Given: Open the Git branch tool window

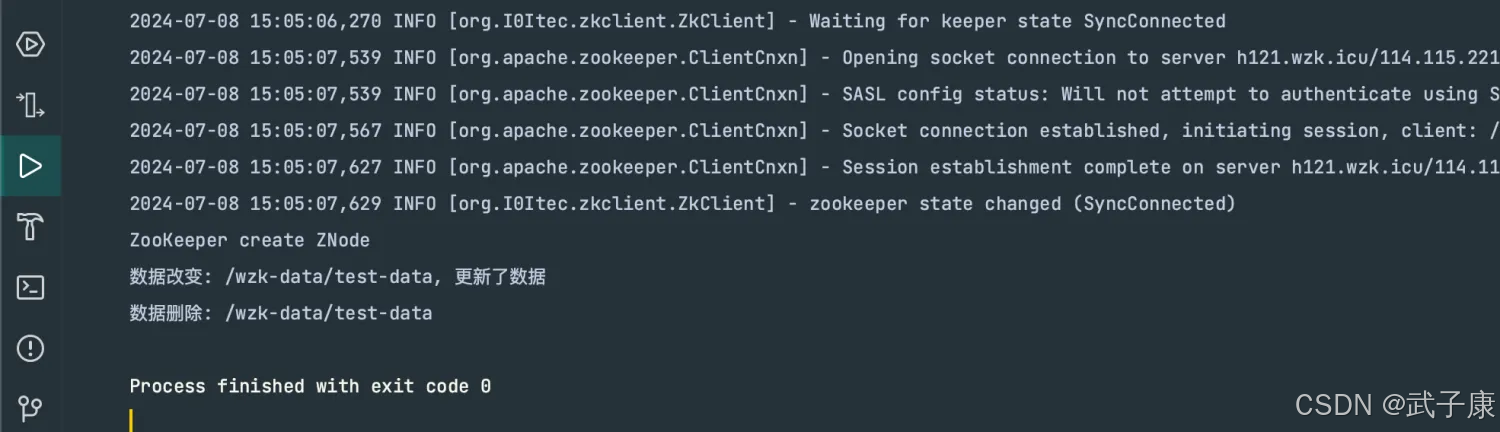Looking at the screenshot, I should pyautogui.click(x=30, y=408).
